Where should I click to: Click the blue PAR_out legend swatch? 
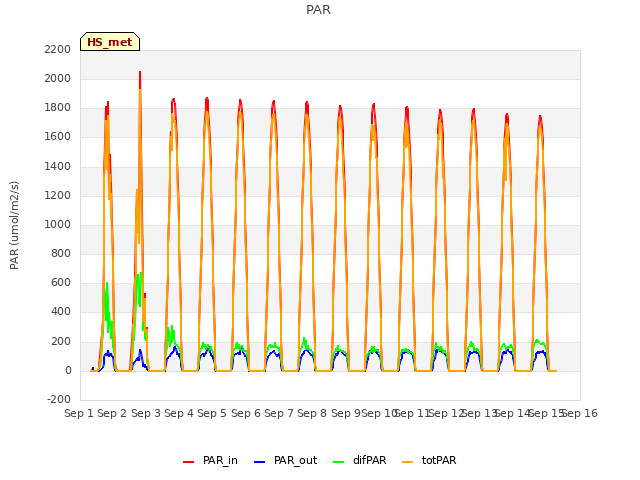pos(259,462)
